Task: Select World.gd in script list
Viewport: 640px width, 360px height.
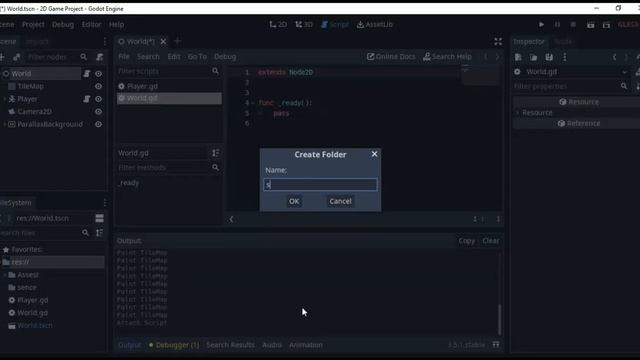Action: click(x=169, y=98)
